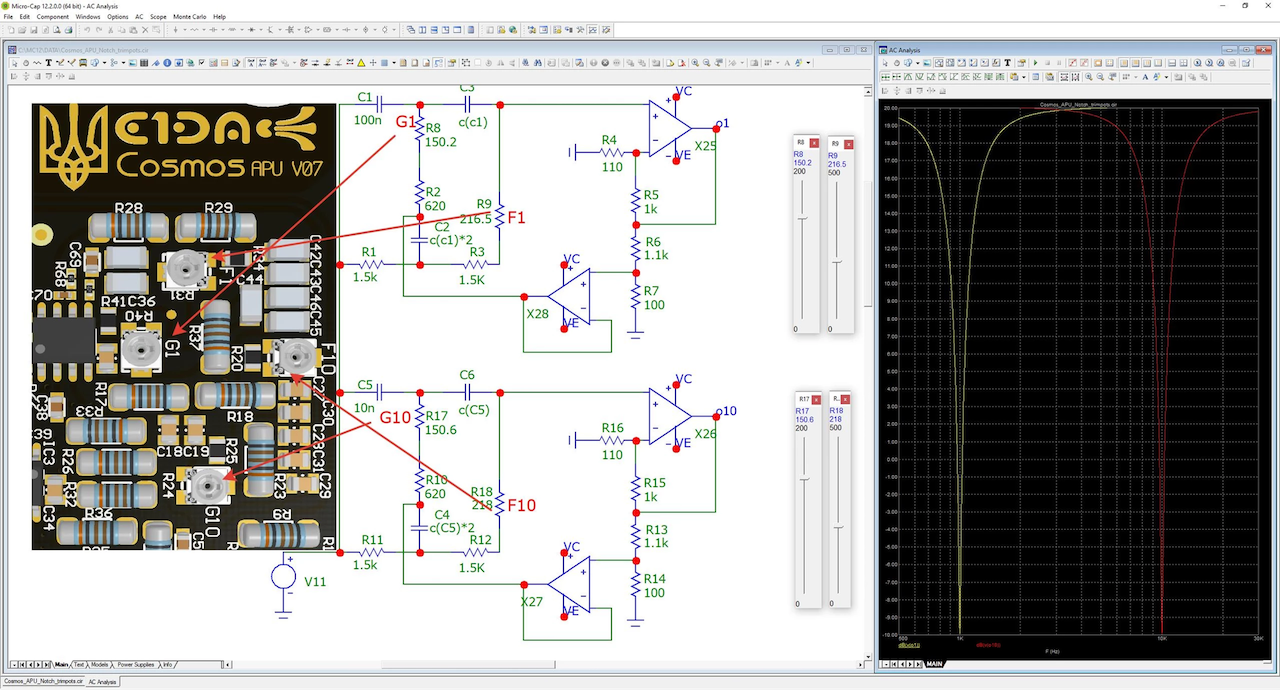Image resolution: width=1280 pixels, height=690 pixels.
Task: Close the R9 slider panel
Action: point(849,144)
